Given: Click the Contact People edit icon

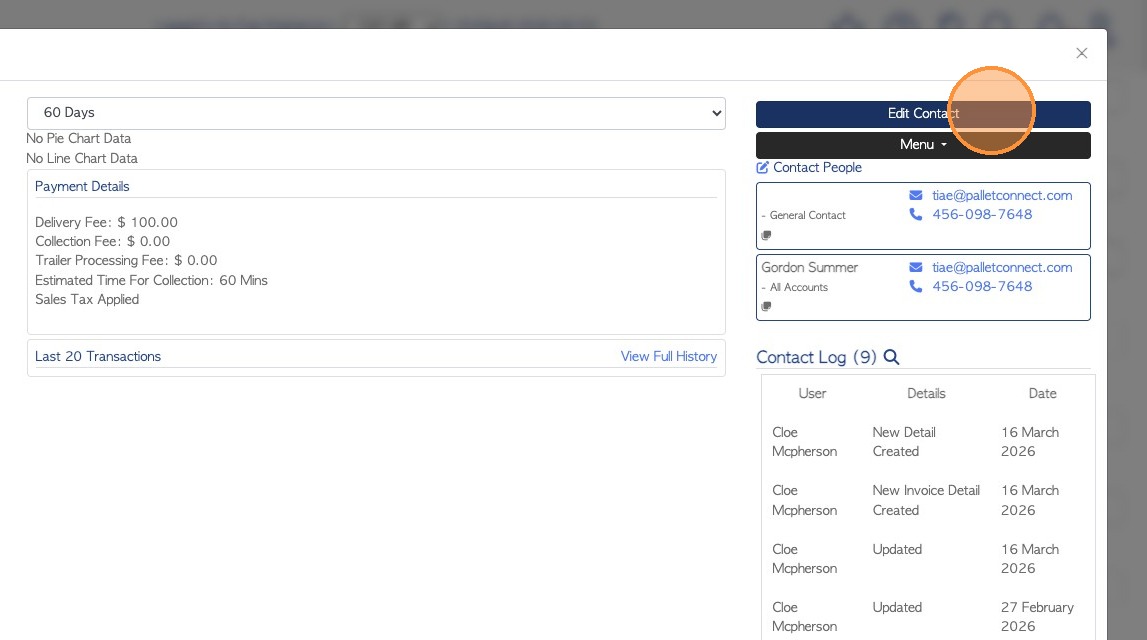Looking at the screenshot, I should coord(762,167).
